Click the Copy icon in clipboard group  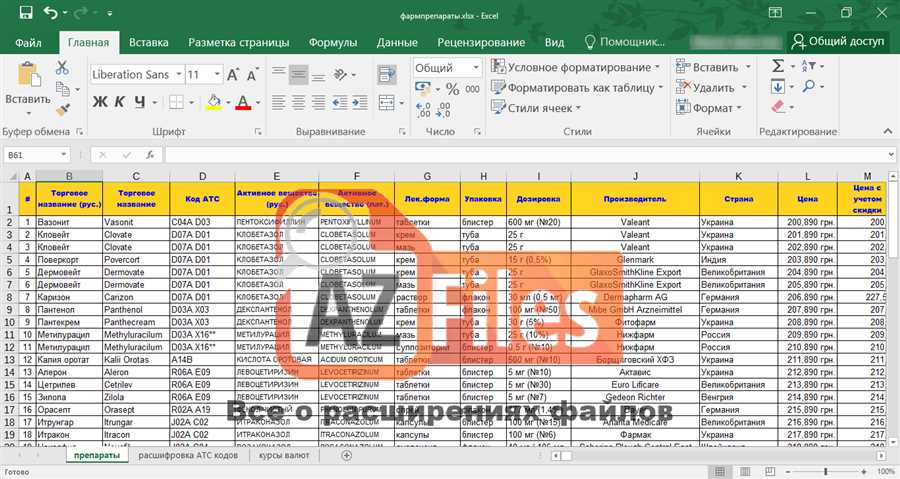(63, 89)
